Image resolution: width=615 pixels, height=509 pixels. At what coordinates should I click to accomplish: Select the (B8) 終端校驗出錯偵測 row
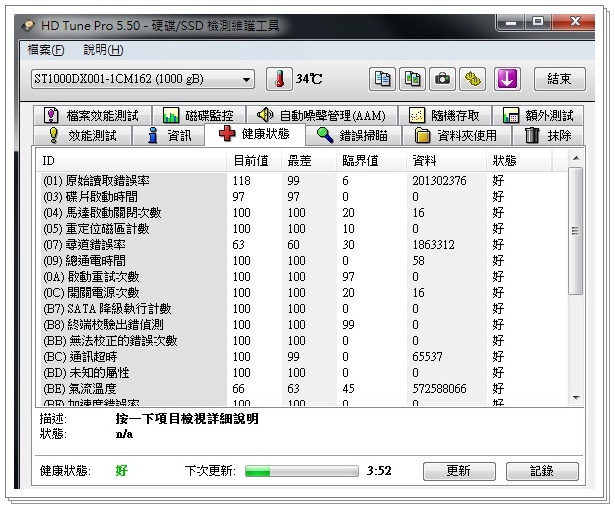pos(302,325)
